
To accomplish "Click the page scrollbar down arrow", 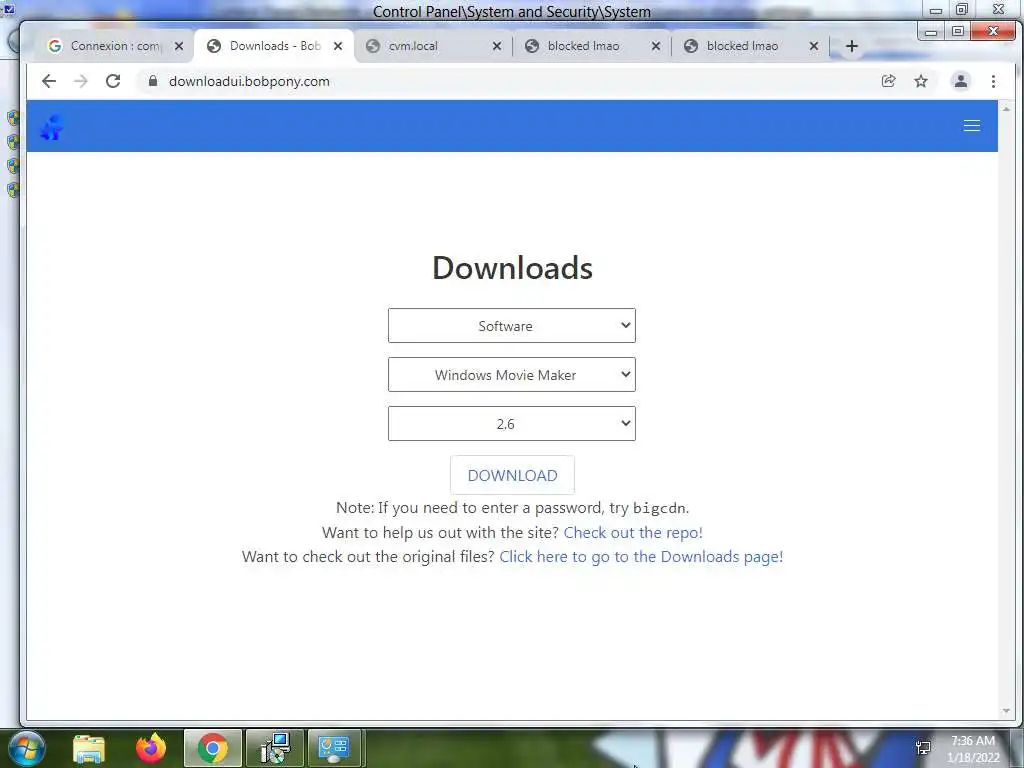I will click(1006, 711).
